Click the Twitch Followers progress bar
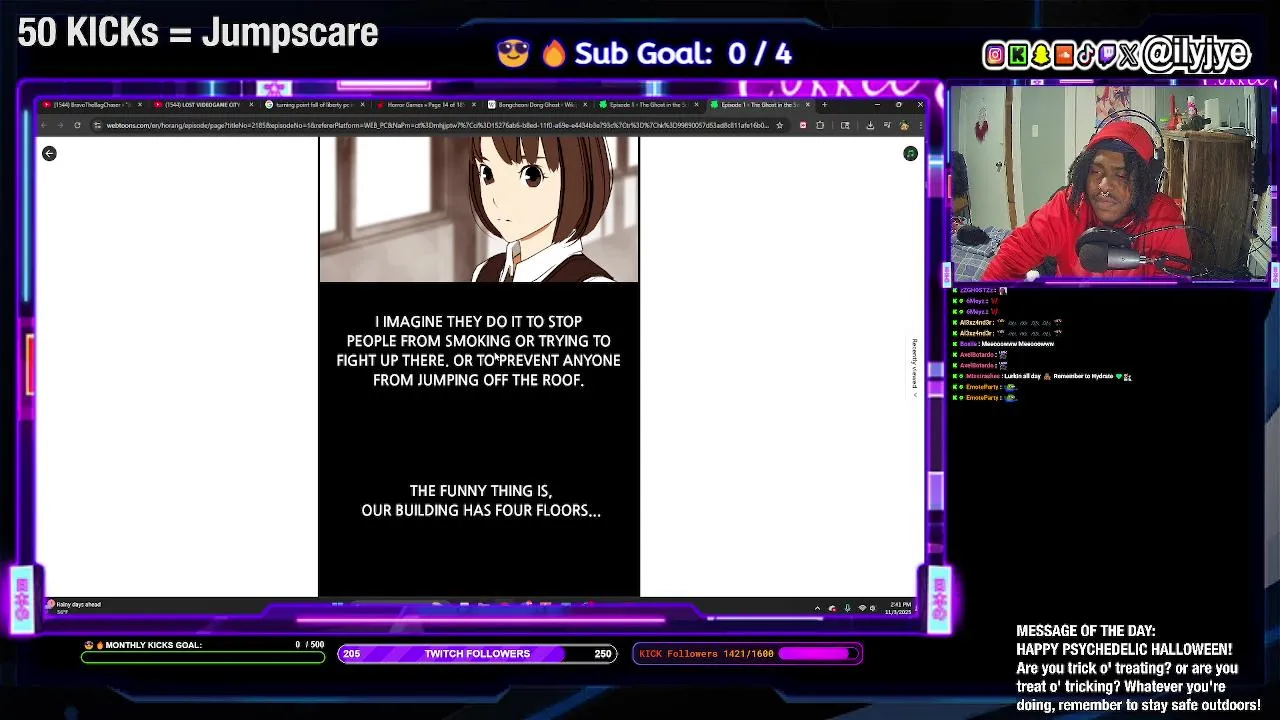The height and width of the screenshot is (720, 1280). (x=477, y=654)
